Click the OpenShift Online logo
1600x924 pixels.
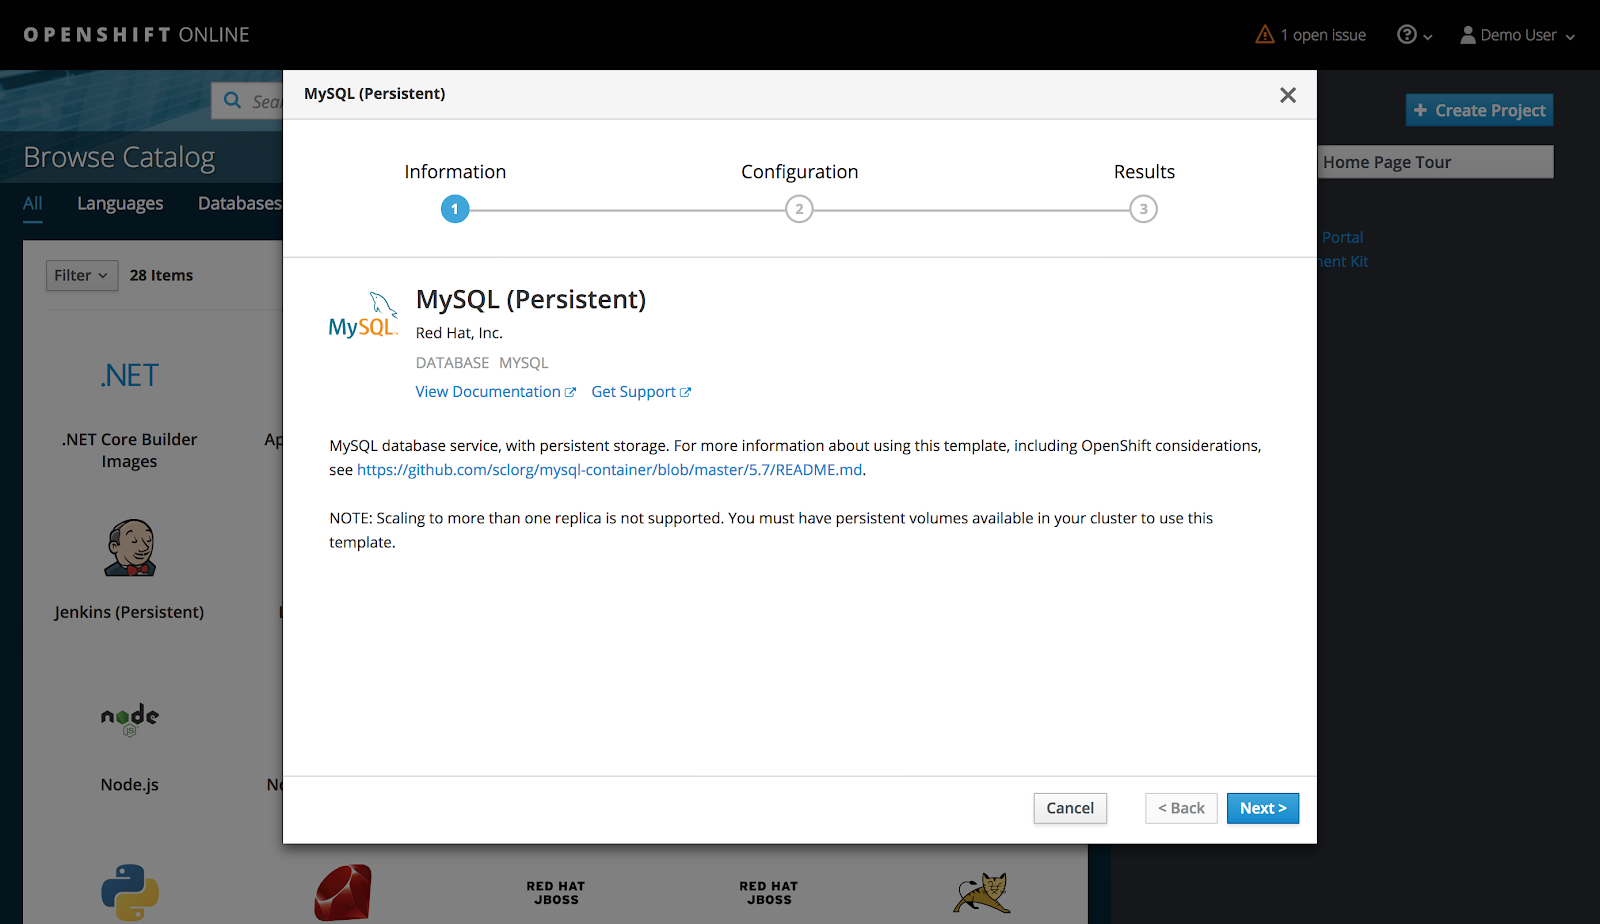[x=136, y=35]
